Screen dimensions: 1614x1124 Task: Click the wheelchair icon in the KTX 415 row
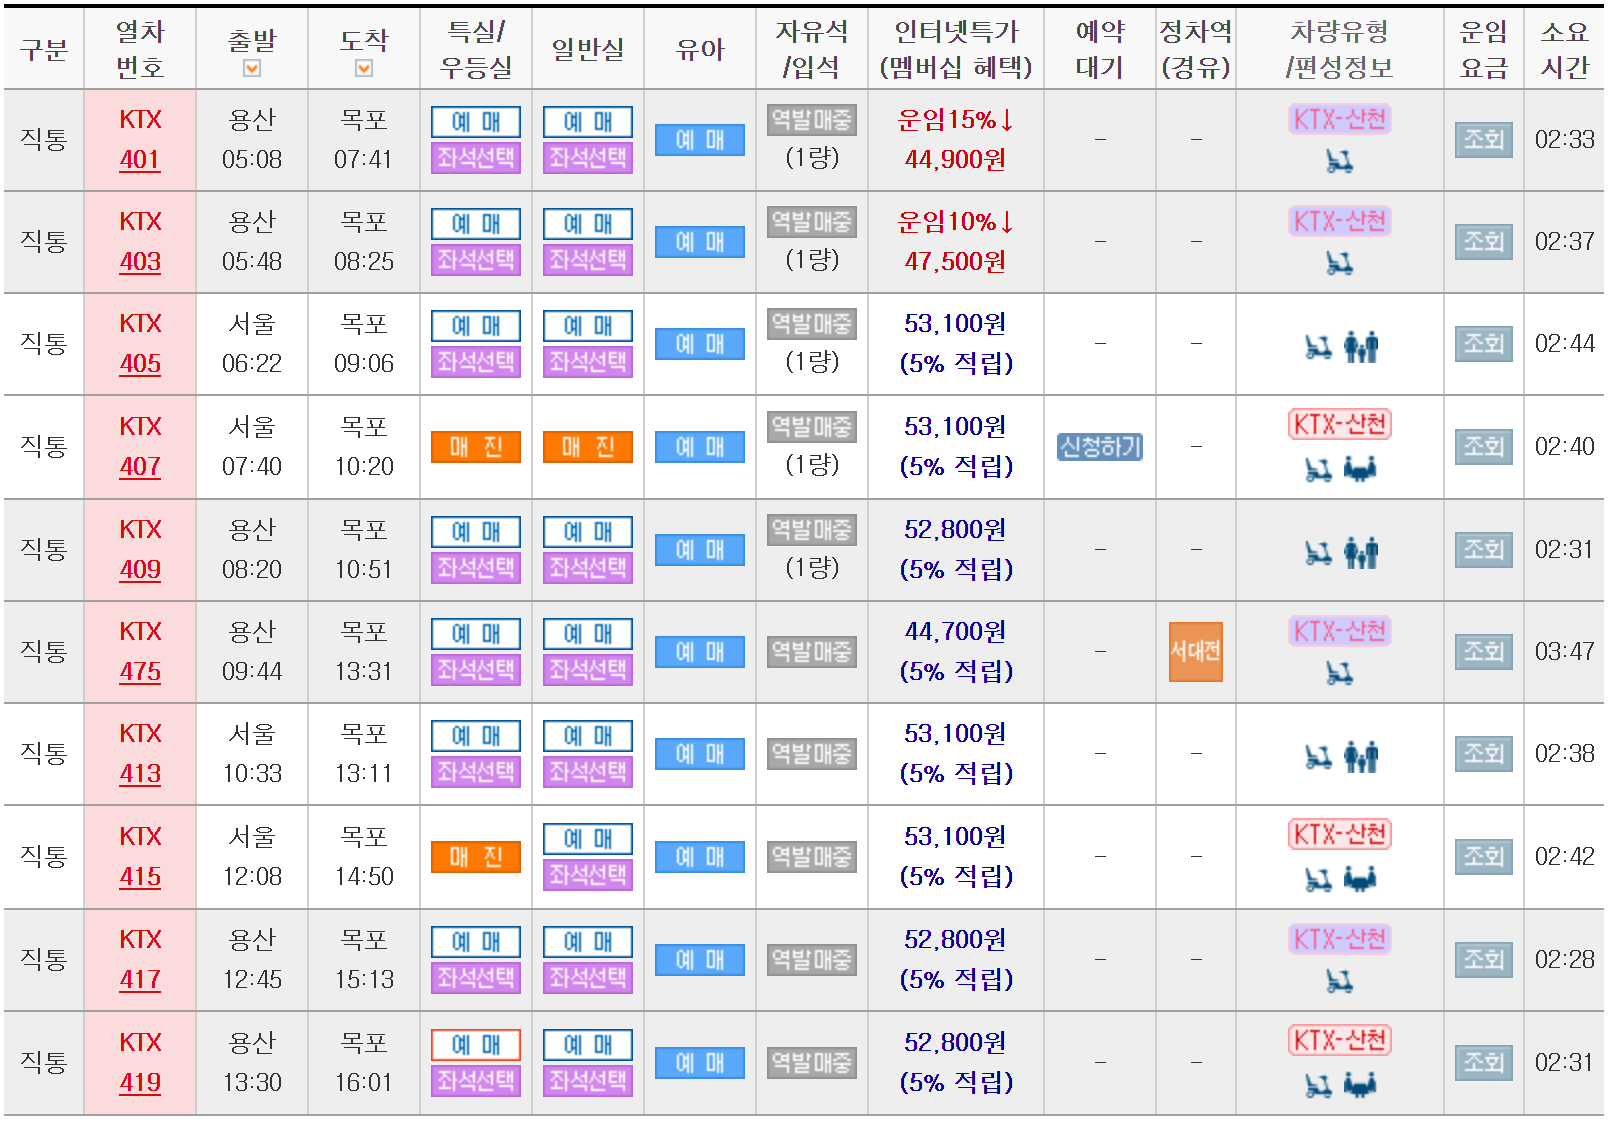click(x=1319, y=879)
